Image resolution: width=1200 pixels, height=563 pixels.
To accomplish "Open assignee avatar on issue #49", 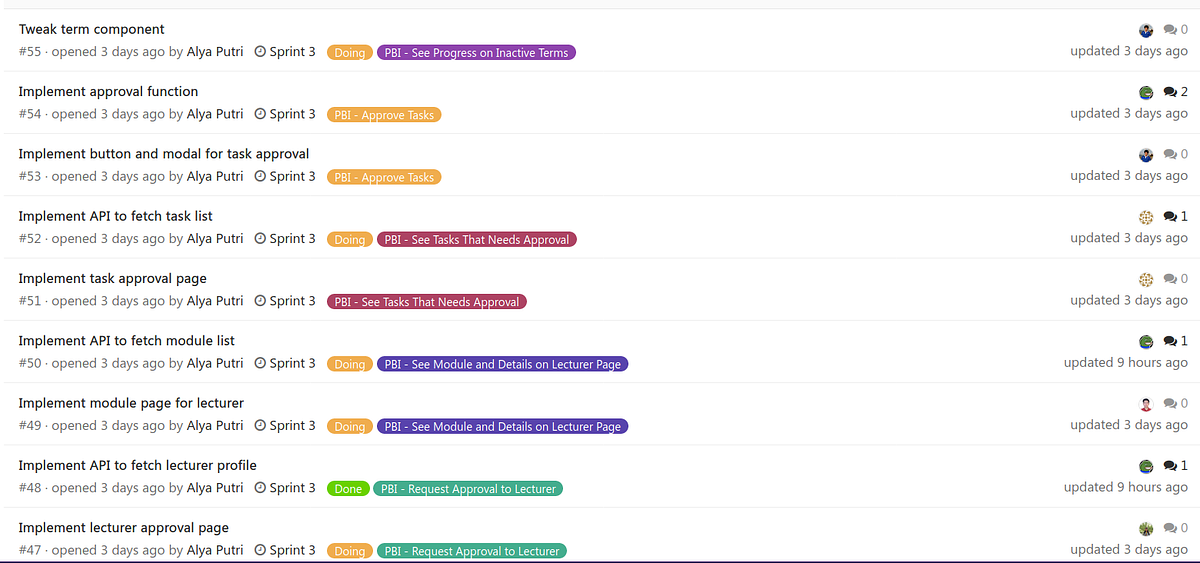I will point(1146,404).
